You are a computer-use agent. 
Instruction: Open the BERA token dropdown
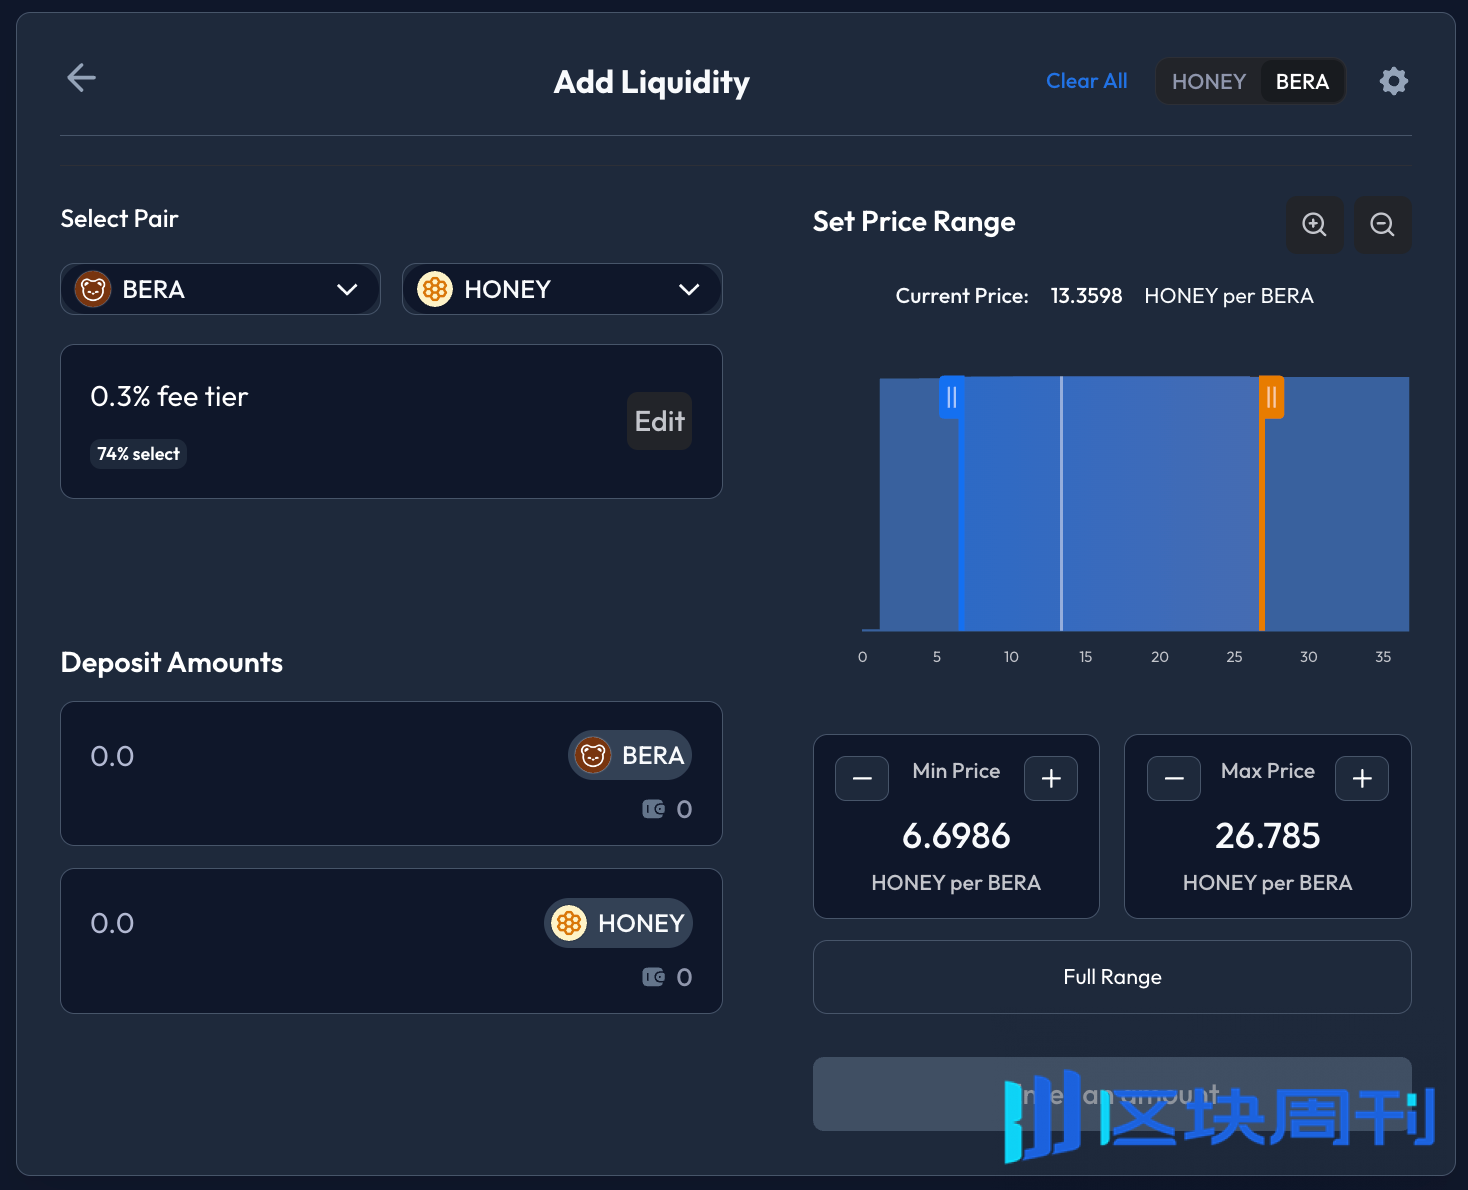[x=220, y=290]
